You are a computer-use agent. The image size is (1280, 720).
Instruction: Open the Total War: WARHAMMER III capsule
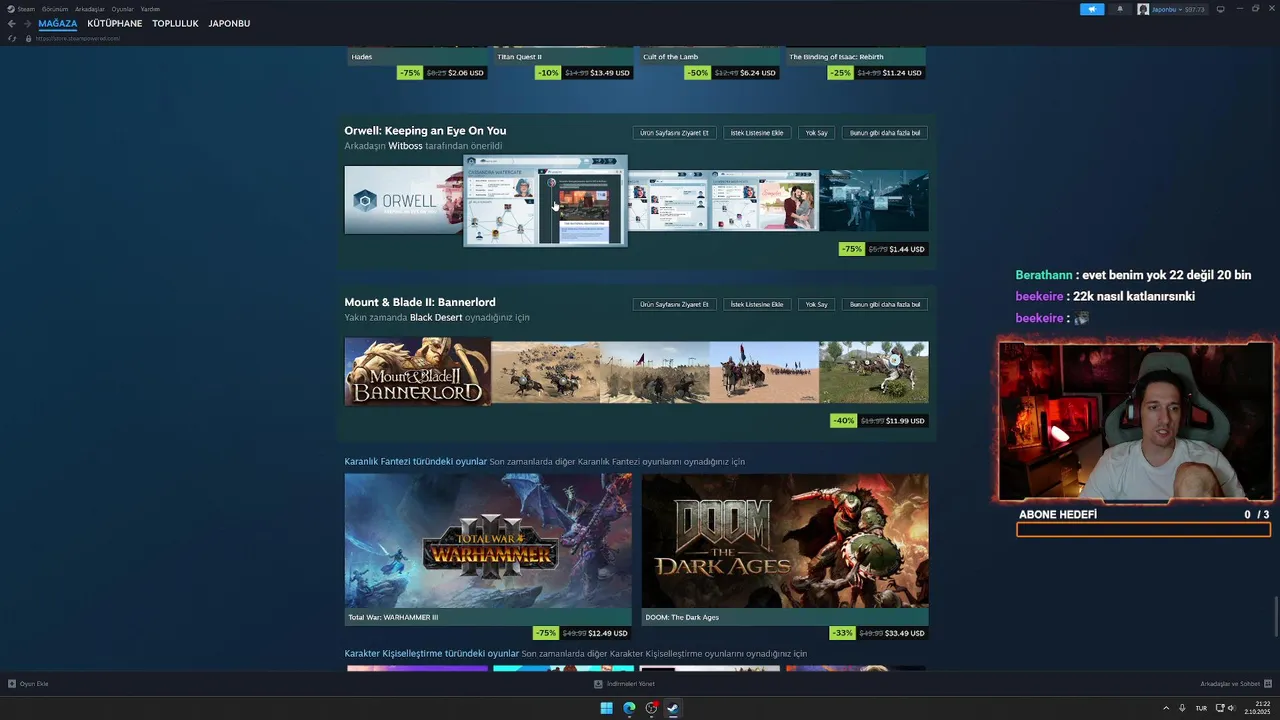click(488, 549)
